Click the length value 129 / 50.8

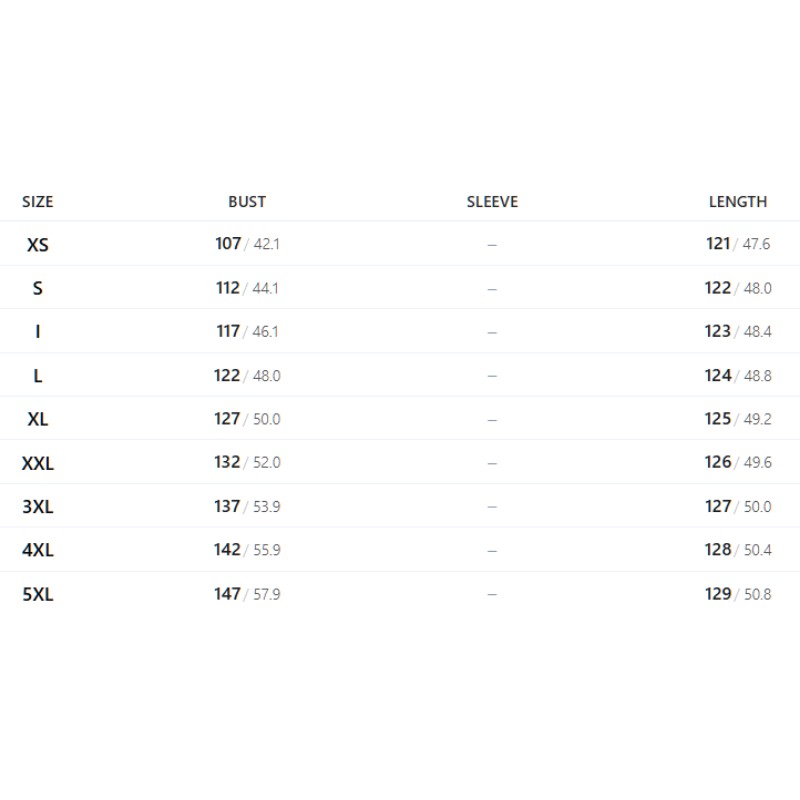coord(738,594)
